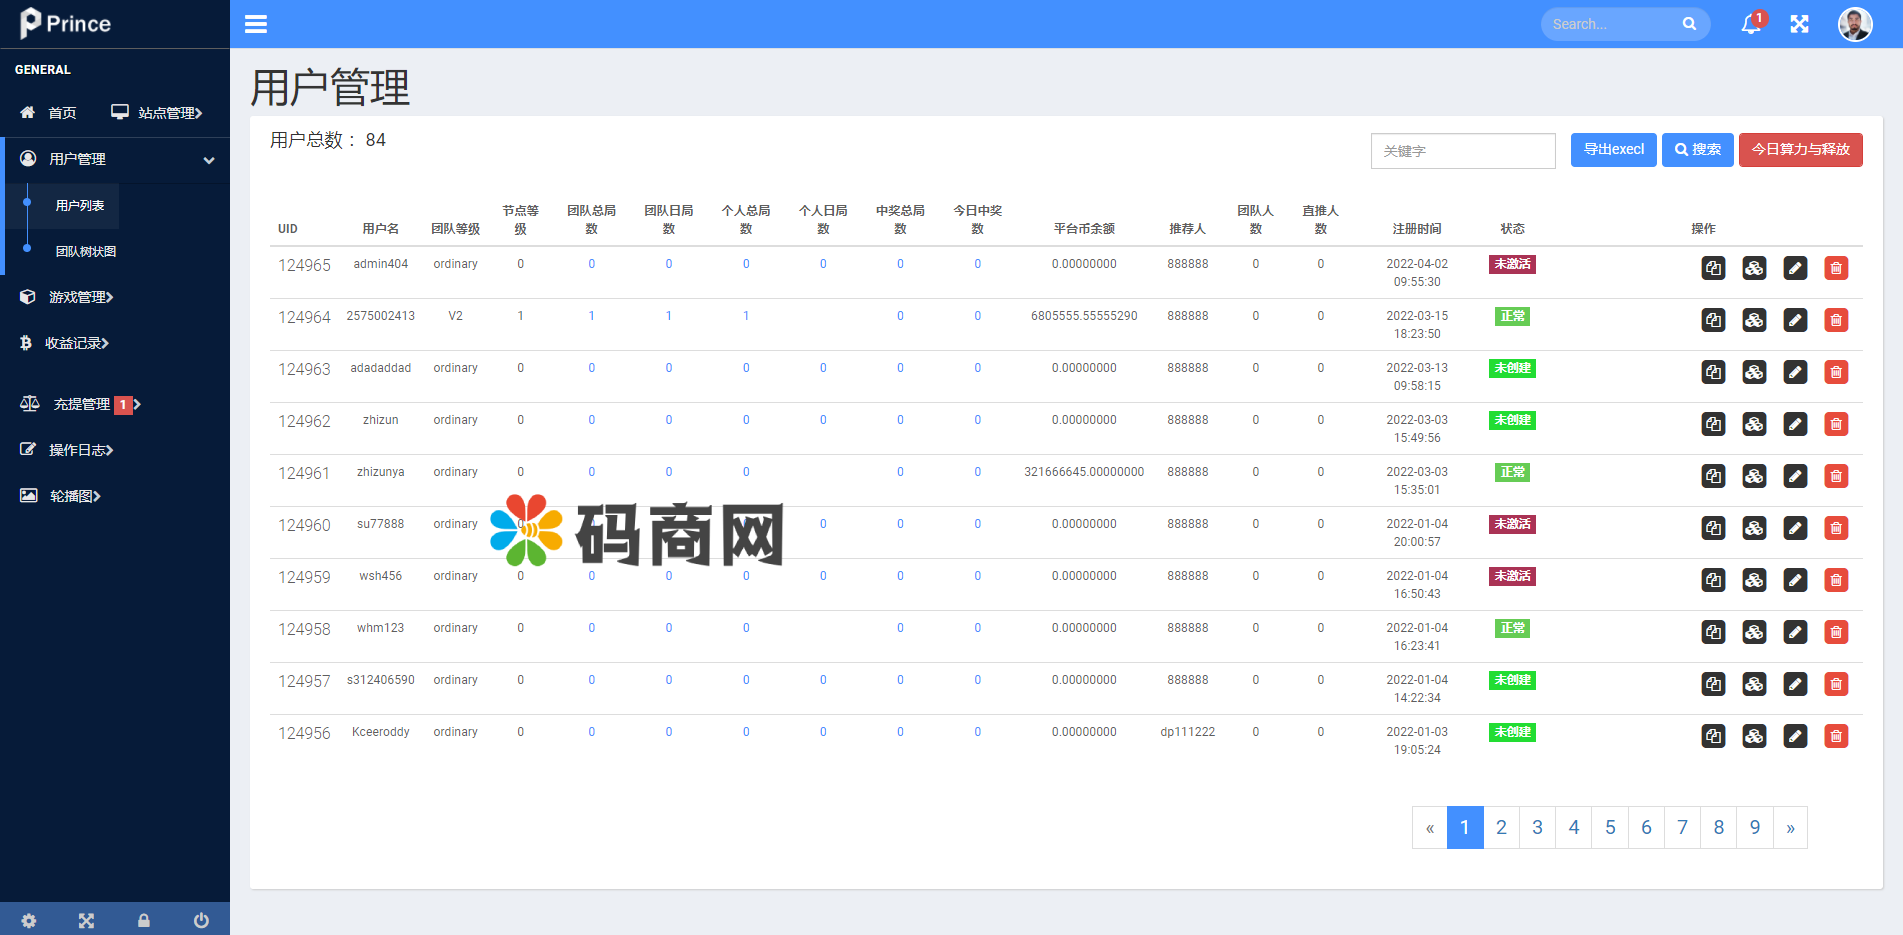Image resolution: width=1903 pixels, height=935 pixels.
Task: Click the user avatar in top bar
Action: 1854,24
